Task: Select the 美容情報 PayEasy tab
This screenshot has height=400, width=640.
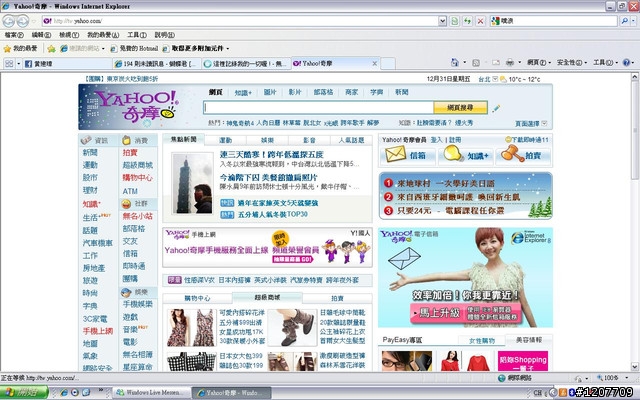Action: (x=529, y=340)
